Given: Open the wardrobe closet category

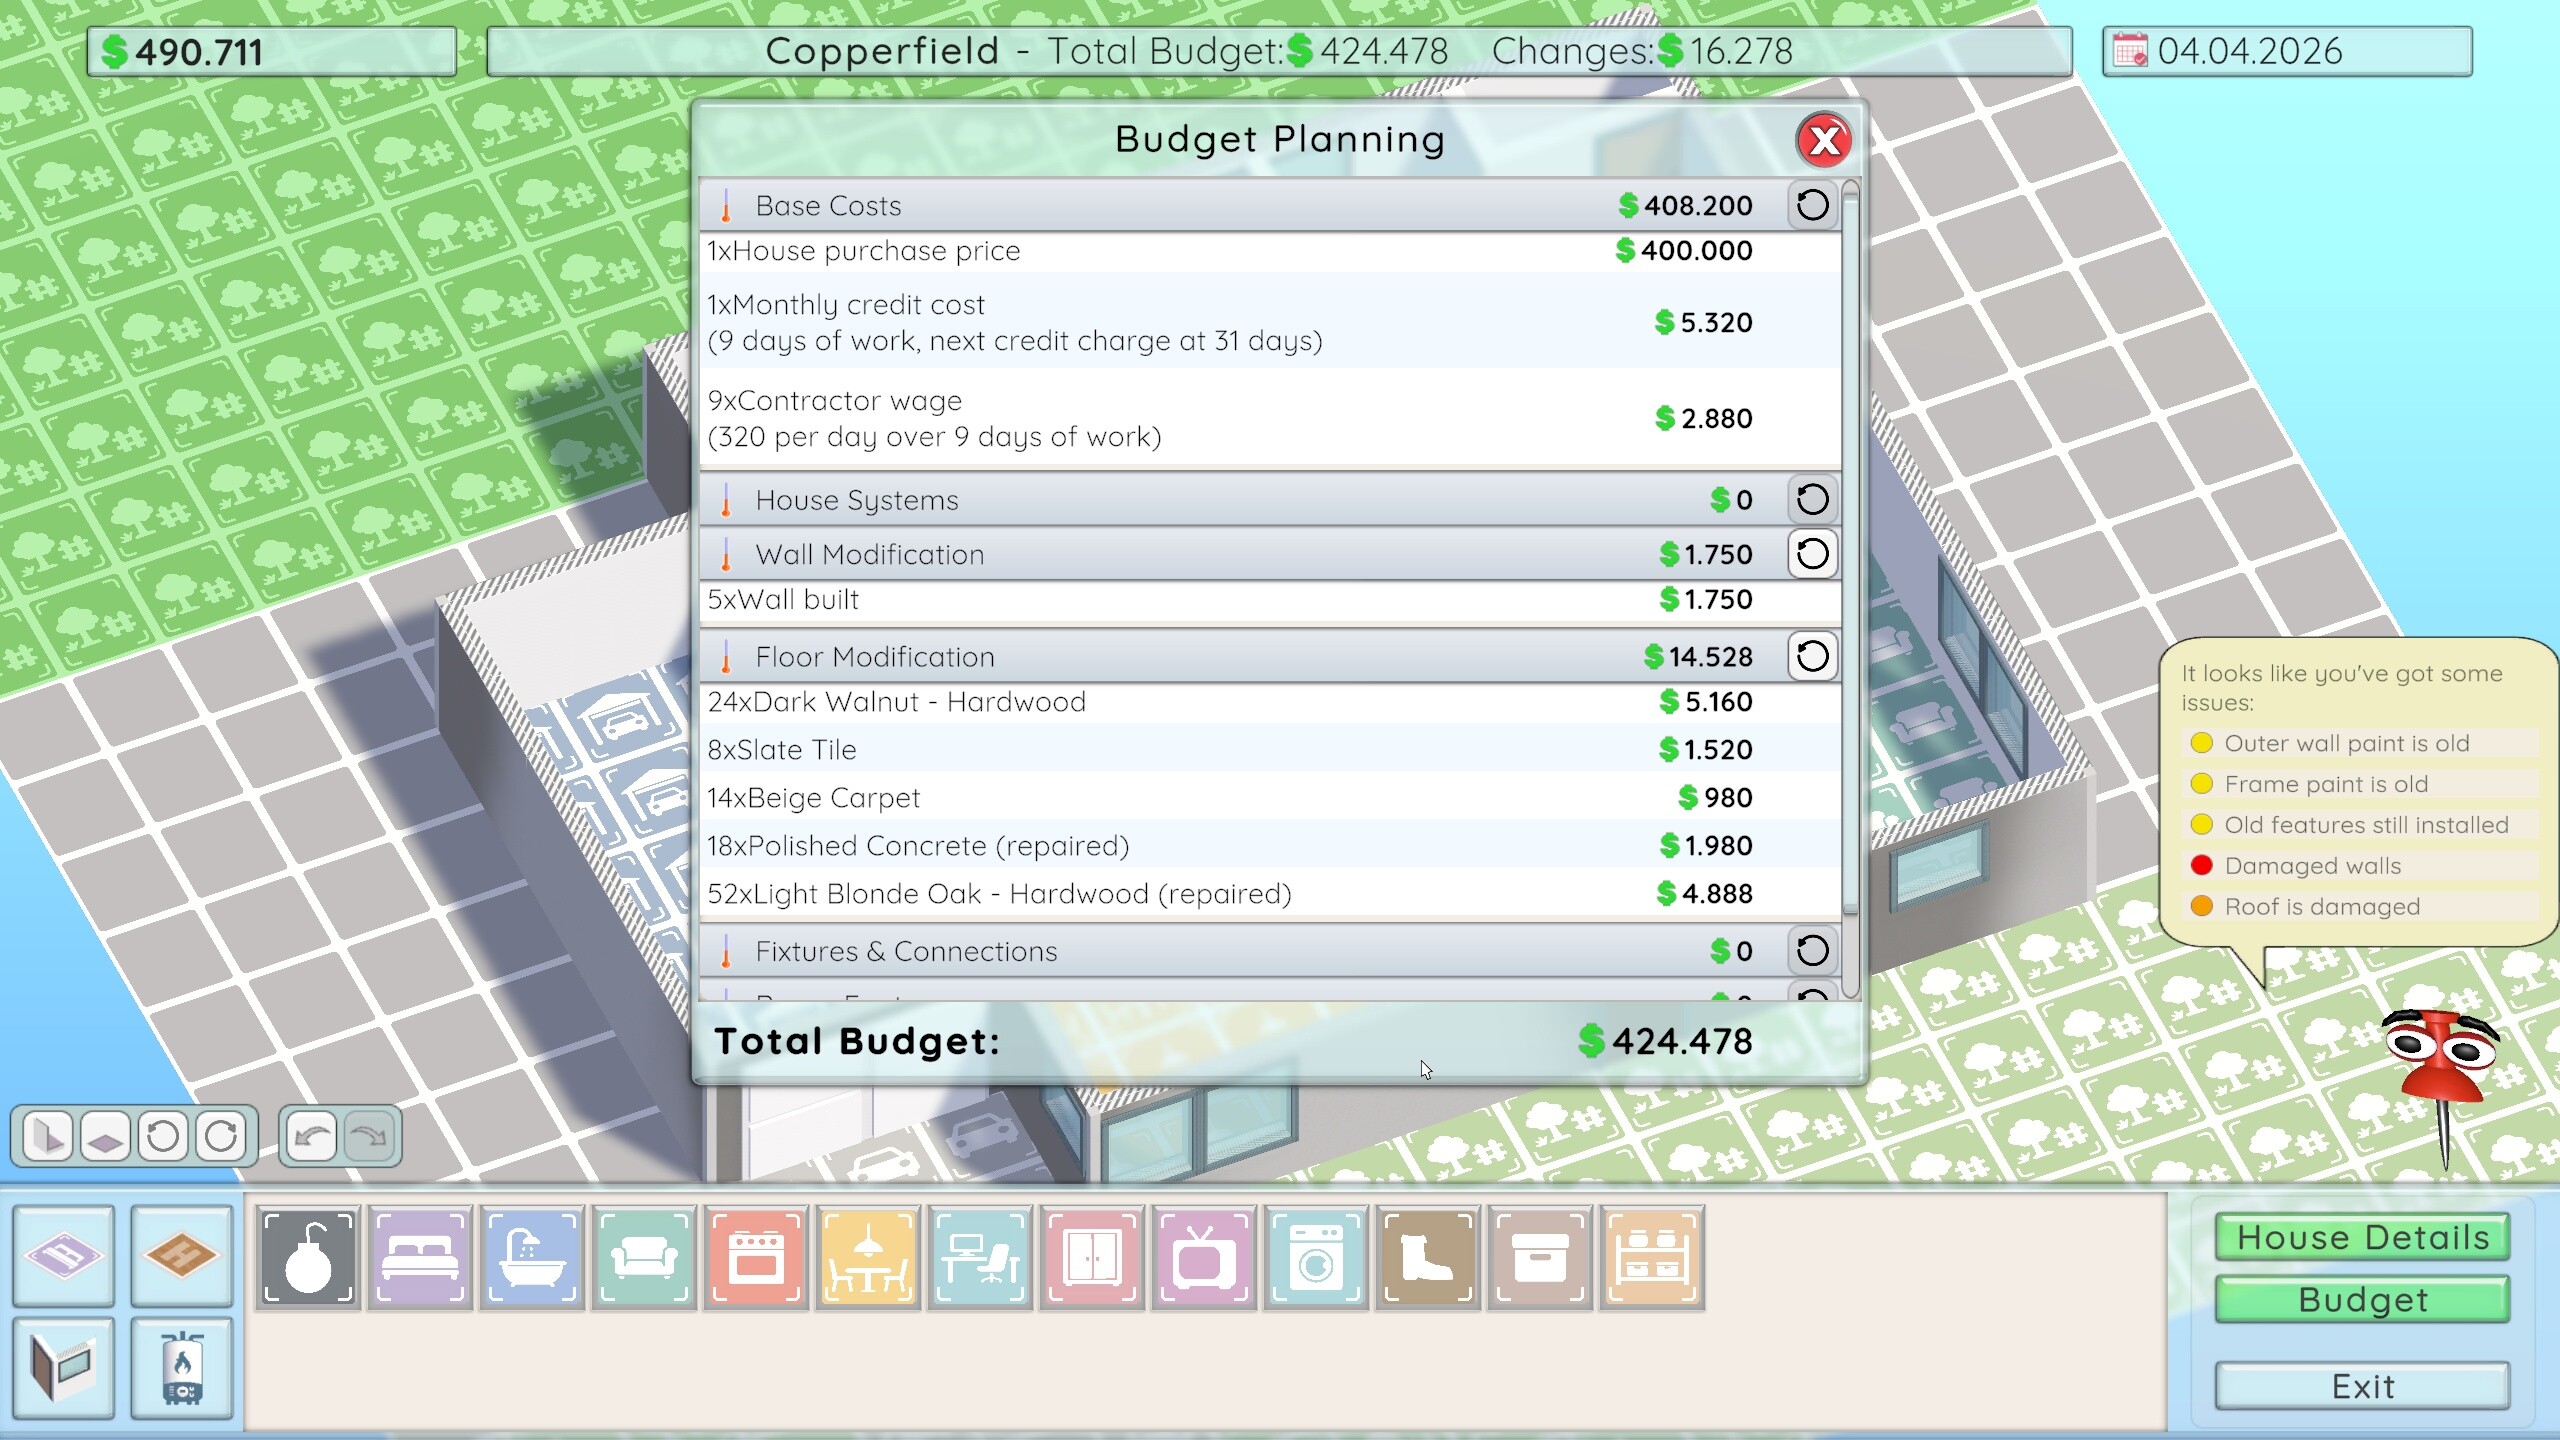Looking at the screenshot, I should pyautogui.click(x=1092, y=1258).
